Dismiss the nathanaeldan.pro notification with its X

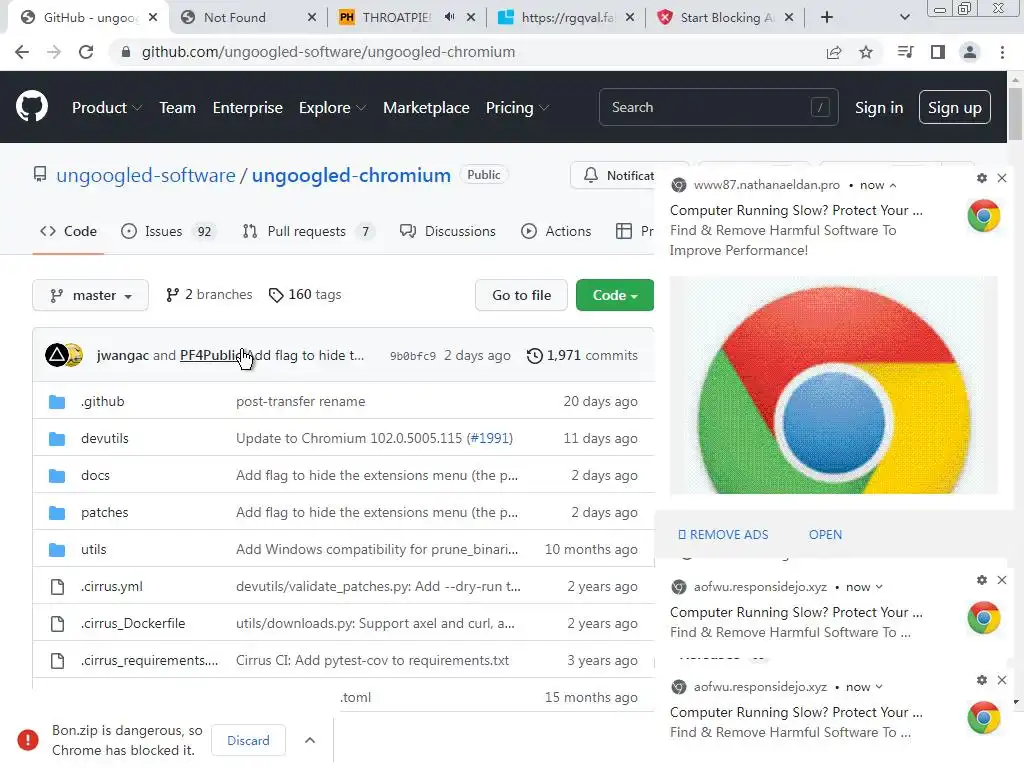[1002, 178]
